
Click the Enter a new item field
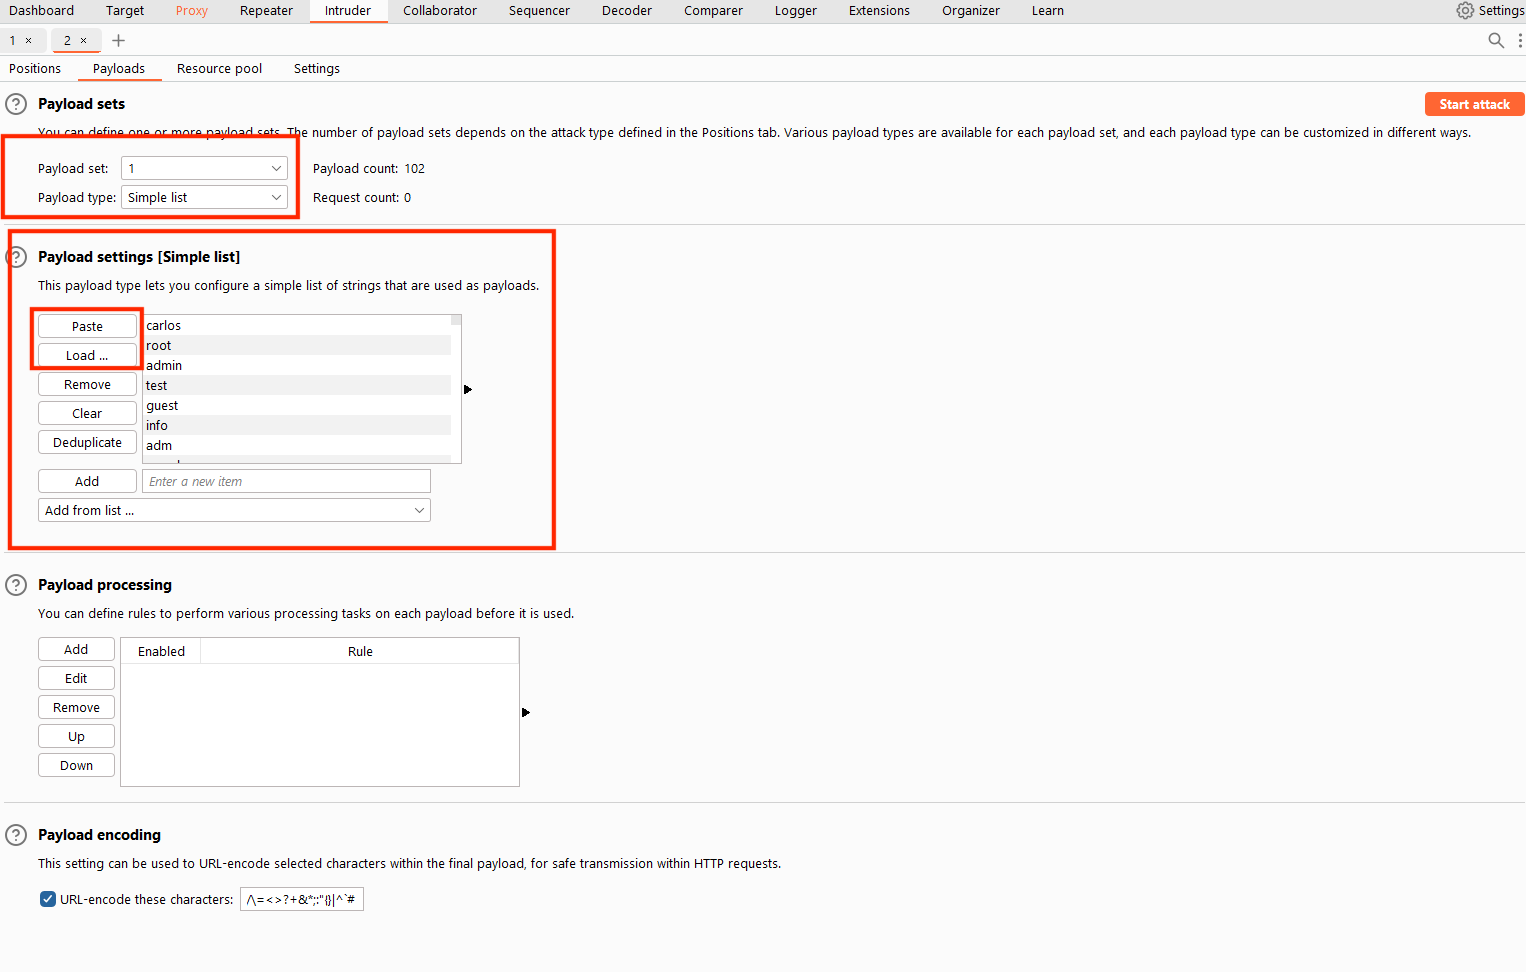coord(285,481)
